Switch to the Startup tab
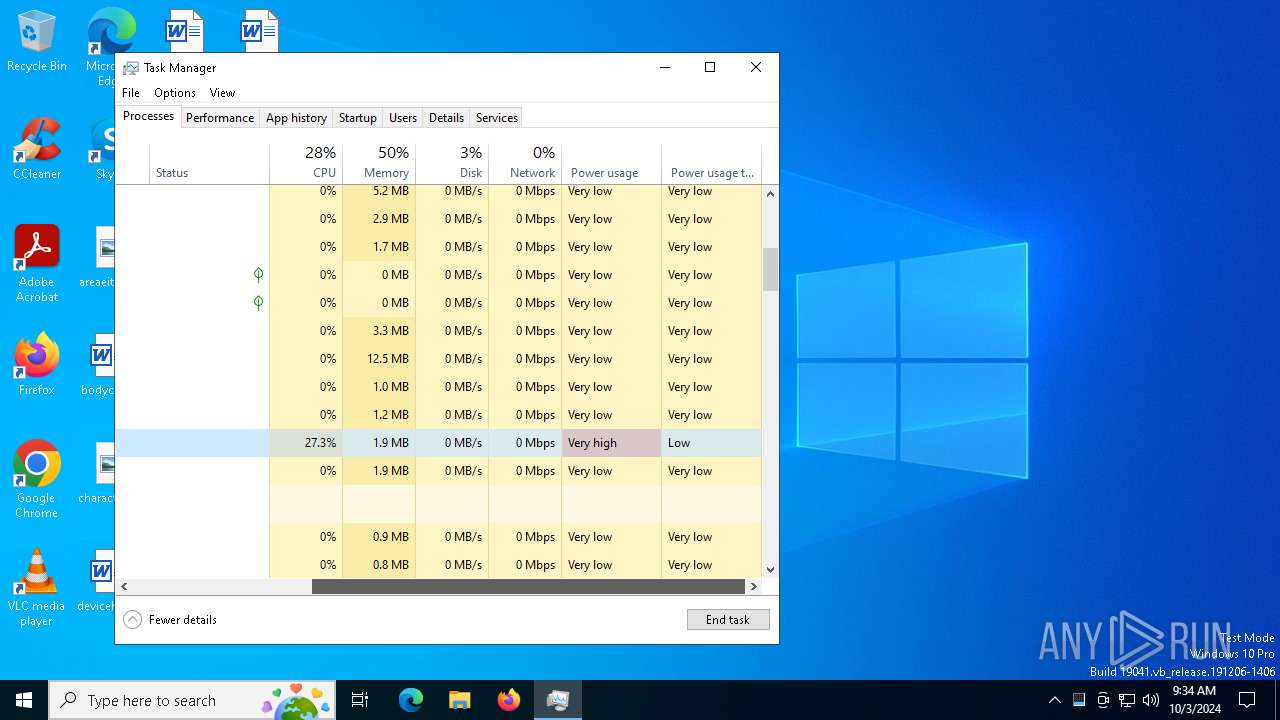 (x=357, y=117)
